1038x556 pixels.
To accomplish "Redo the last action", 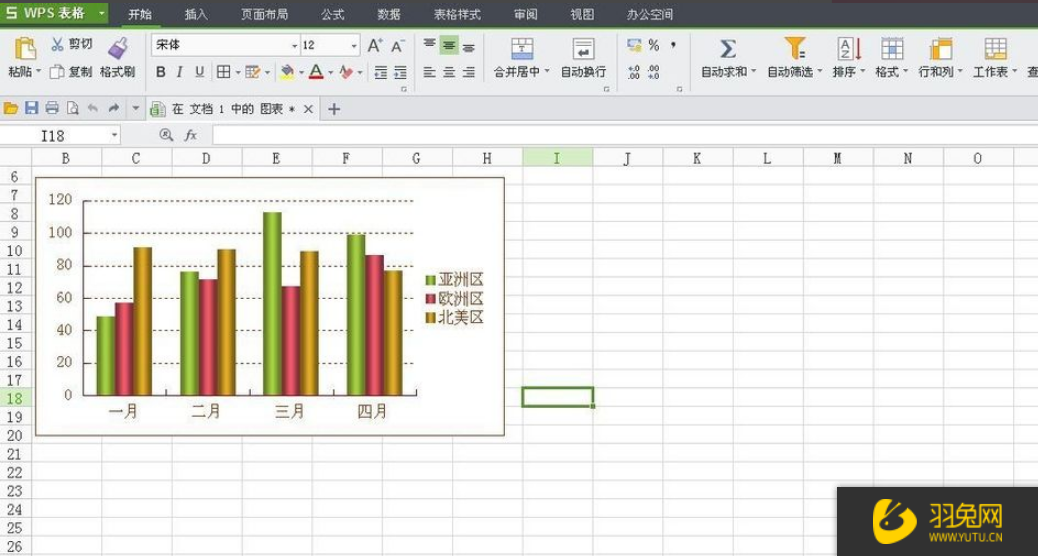I will 113,108.
